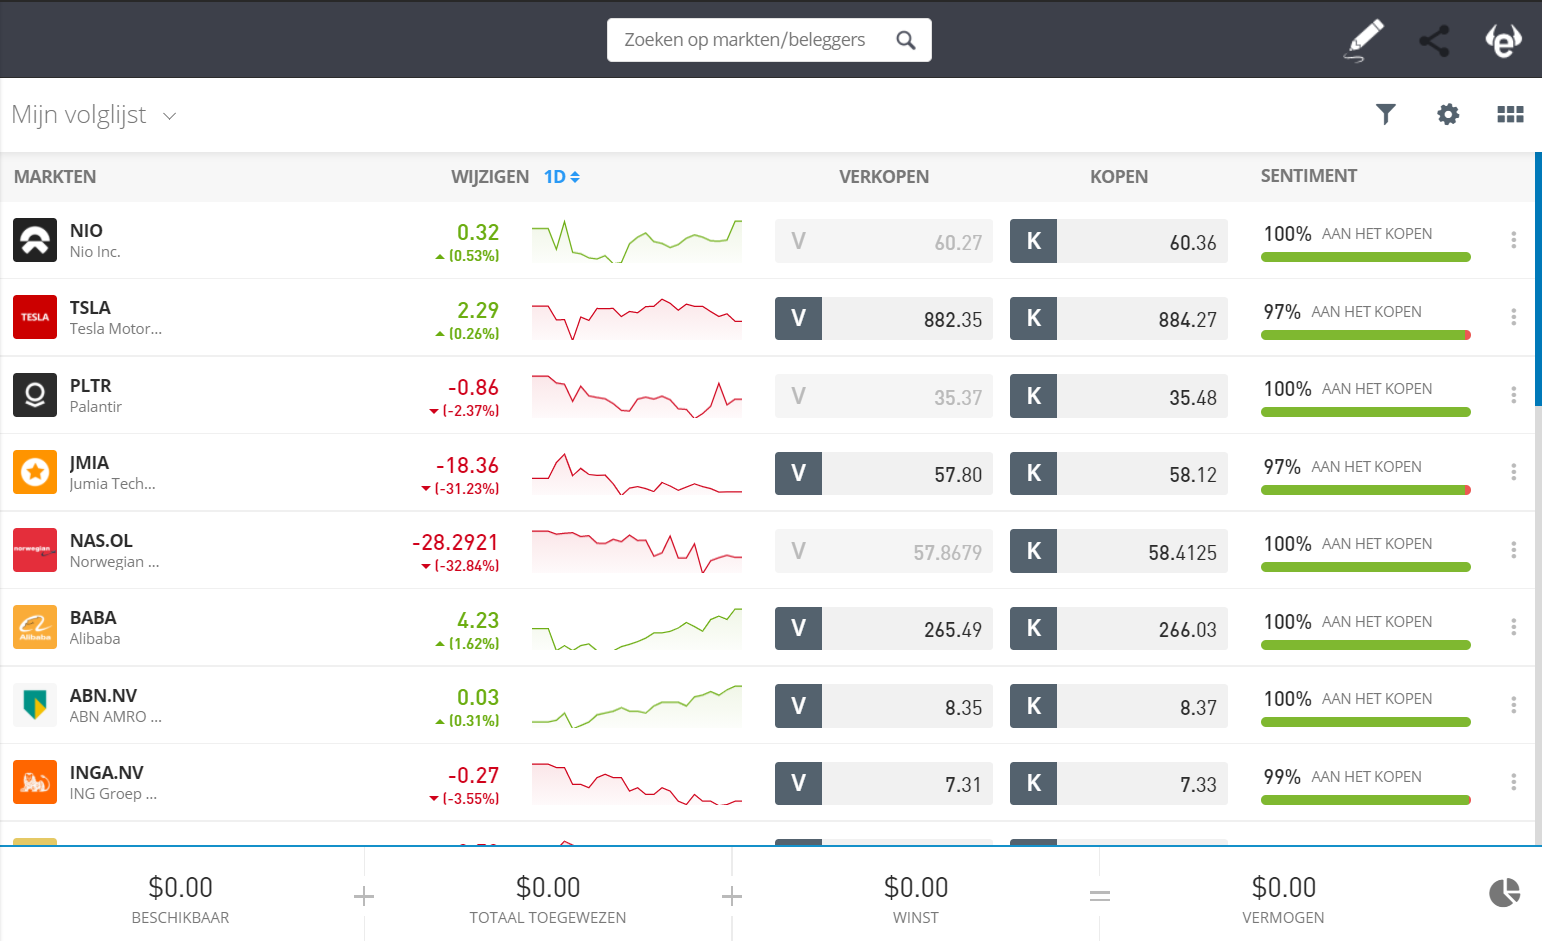Viewport: 1542px width, 941px height.
Task: Buy NIO at 60.36
Action: click(x=1119, y=241)
